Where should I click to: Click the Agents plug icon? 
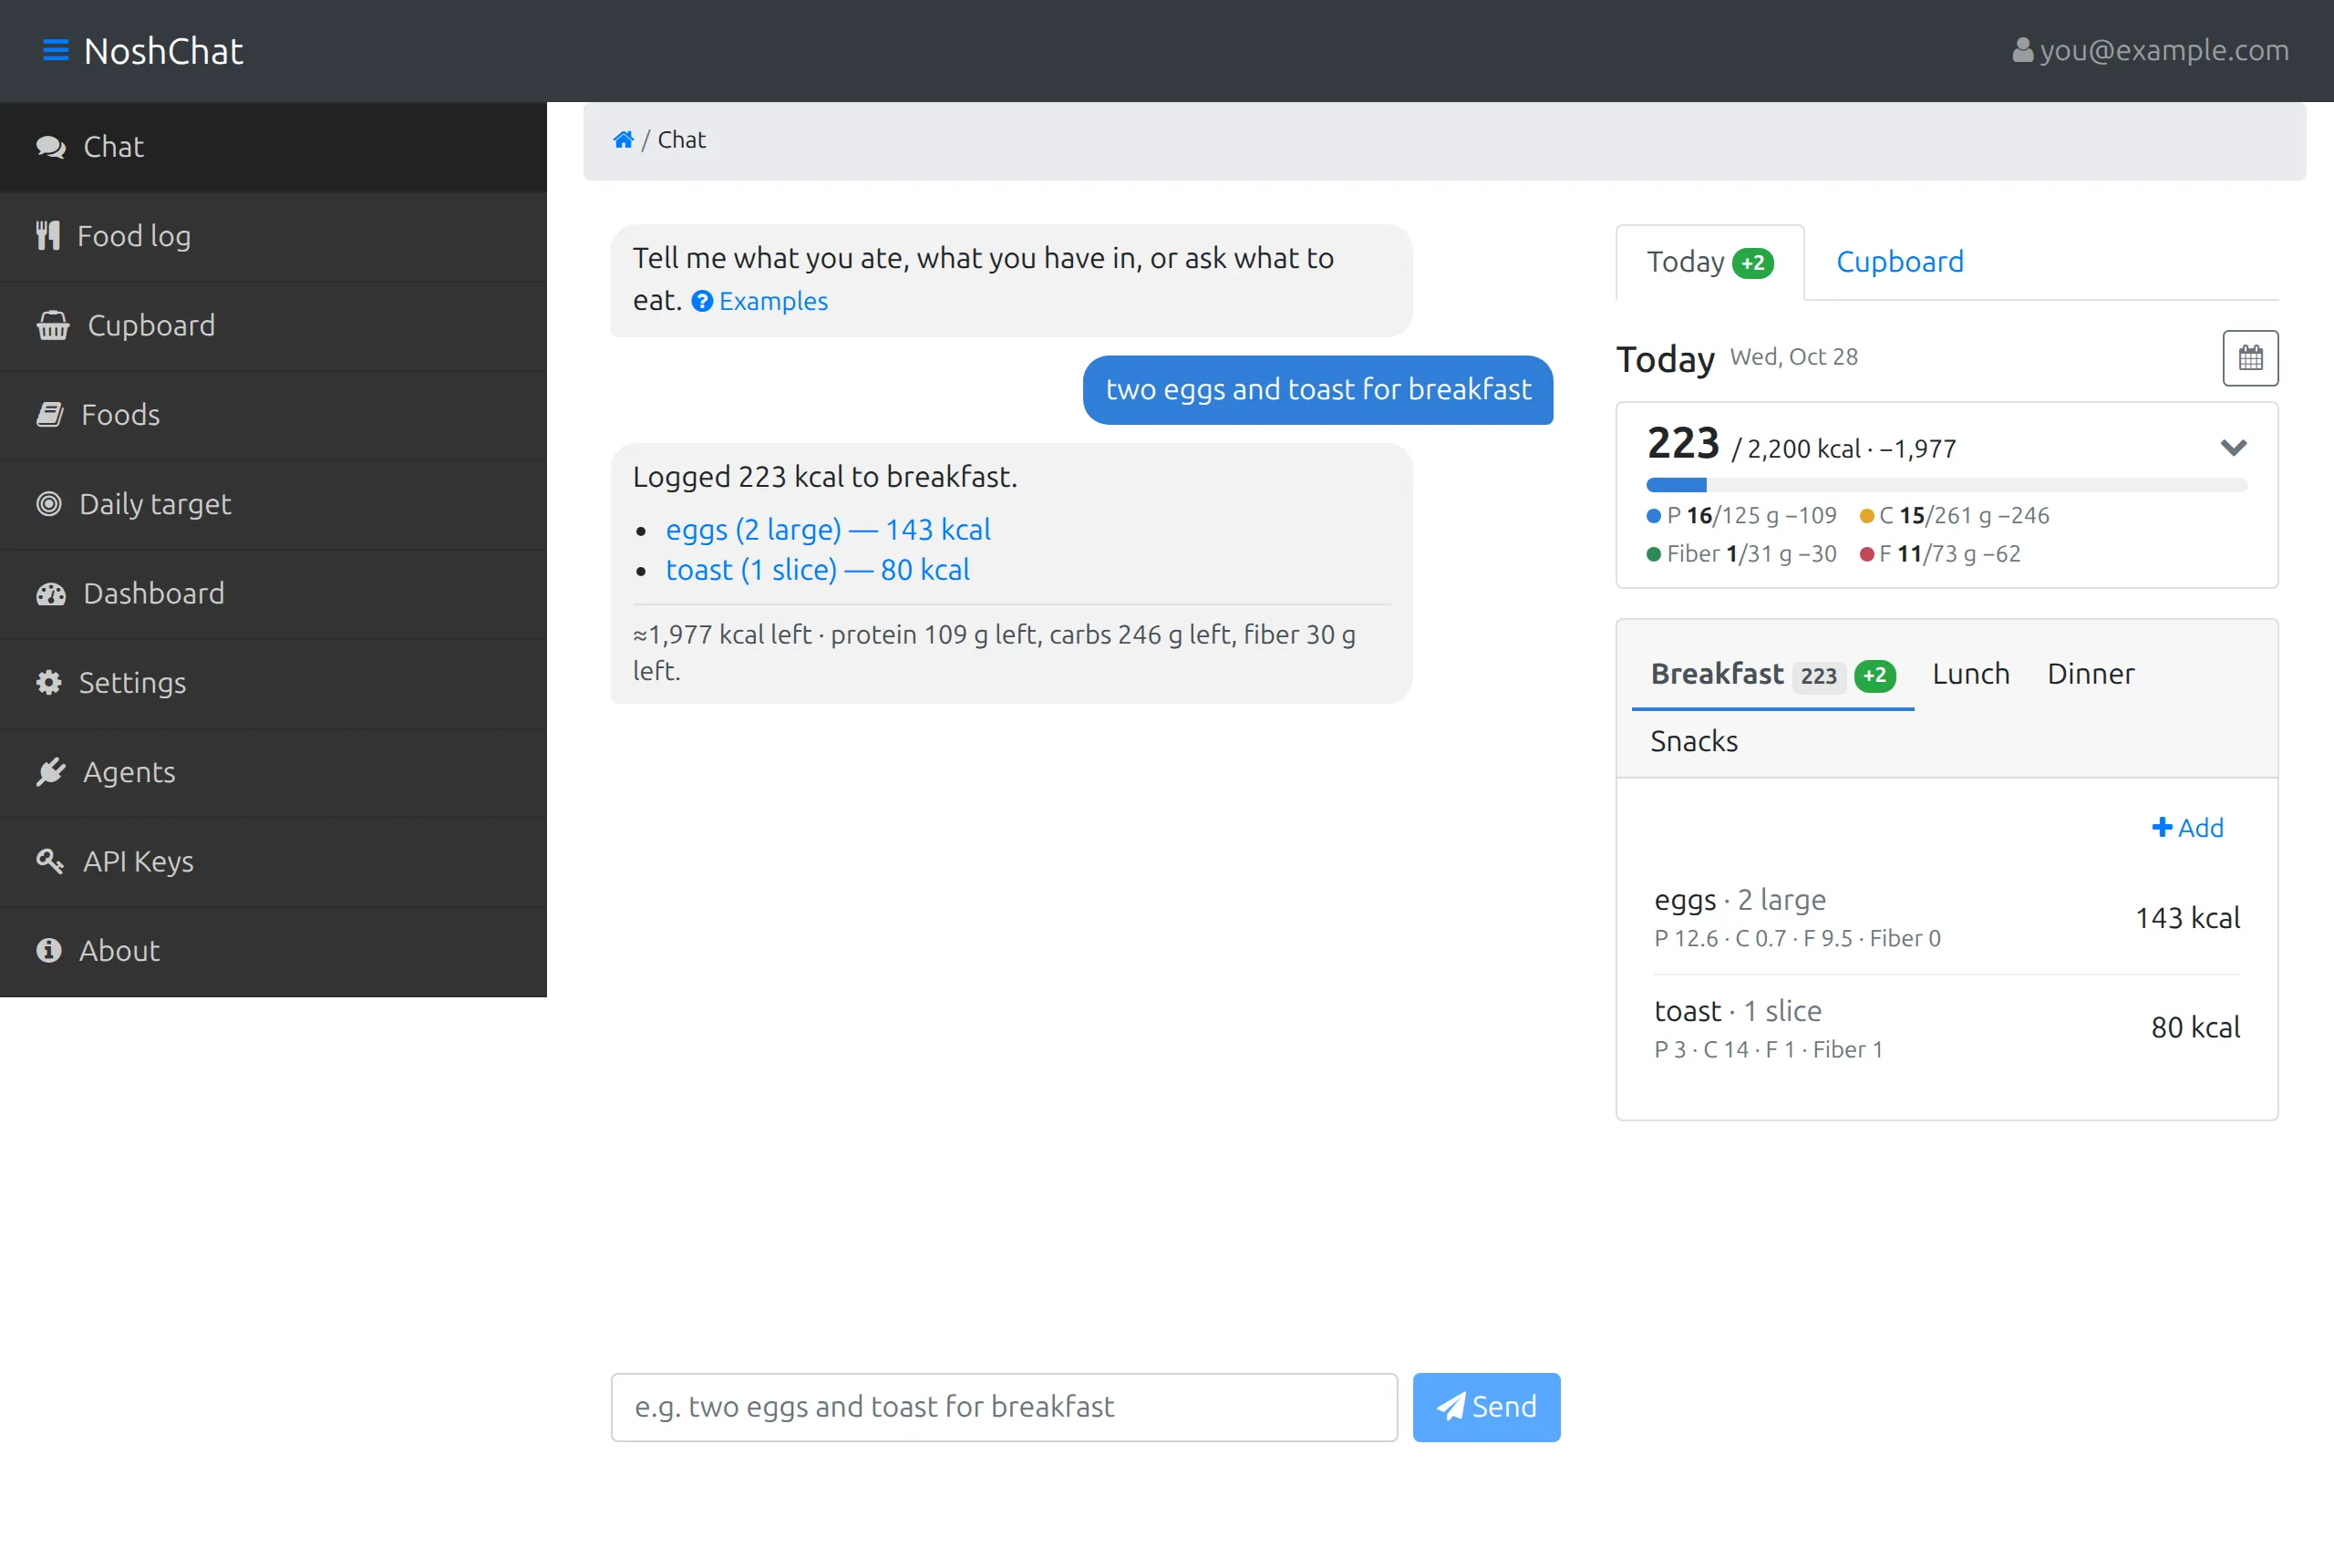pos(50,772)
